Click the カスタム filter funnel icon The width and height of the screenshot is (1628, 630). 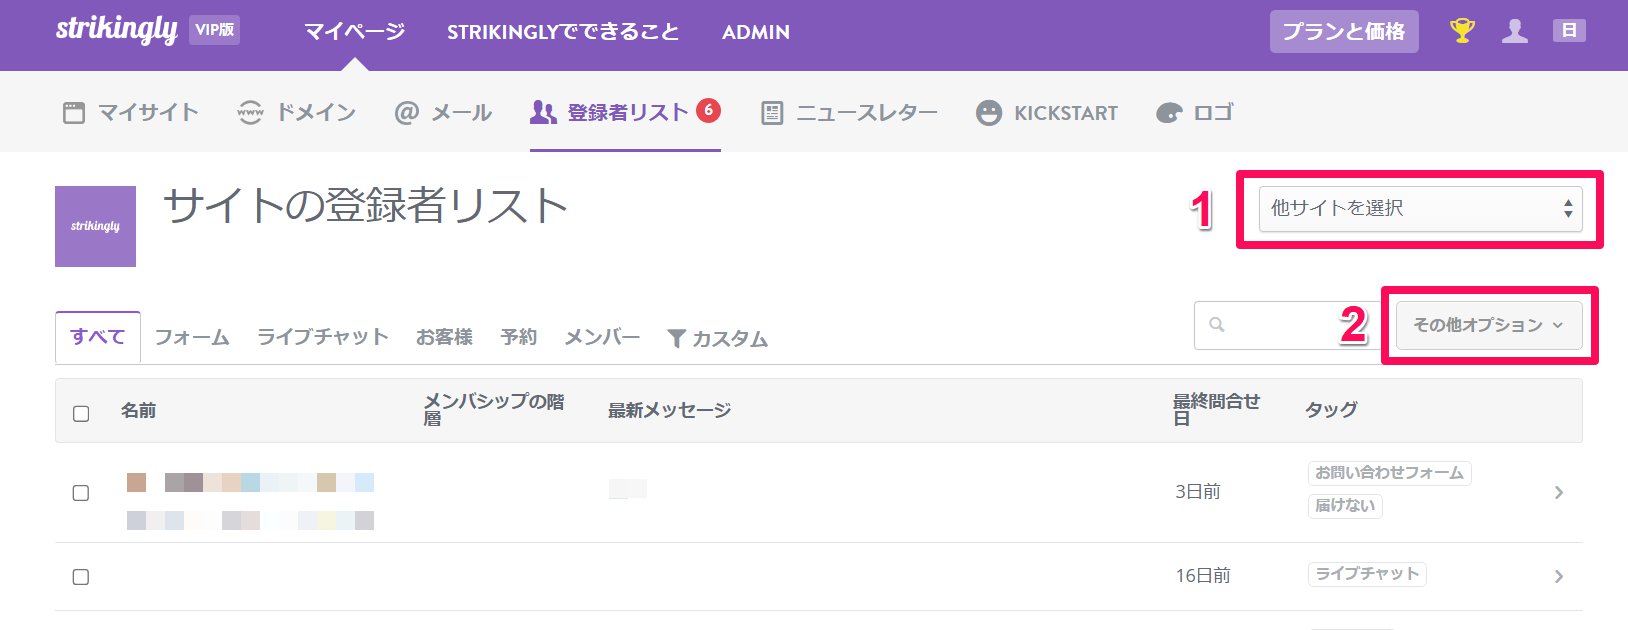[x=676, y=339]
